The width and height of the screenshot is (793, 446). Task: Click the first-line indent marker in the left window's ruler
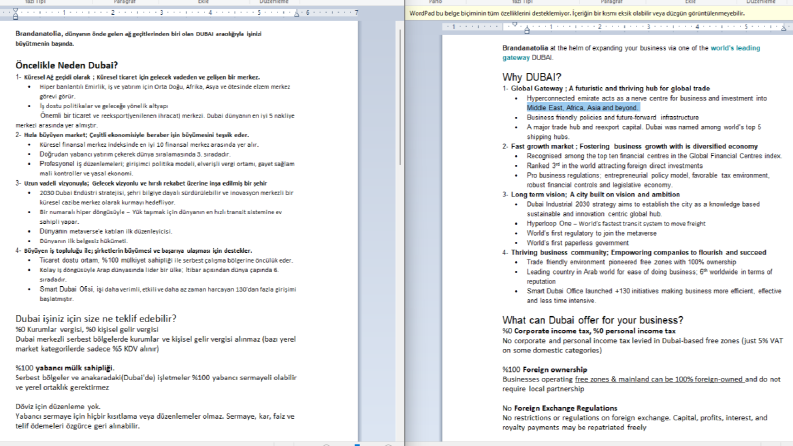click(x=15, y=10)
